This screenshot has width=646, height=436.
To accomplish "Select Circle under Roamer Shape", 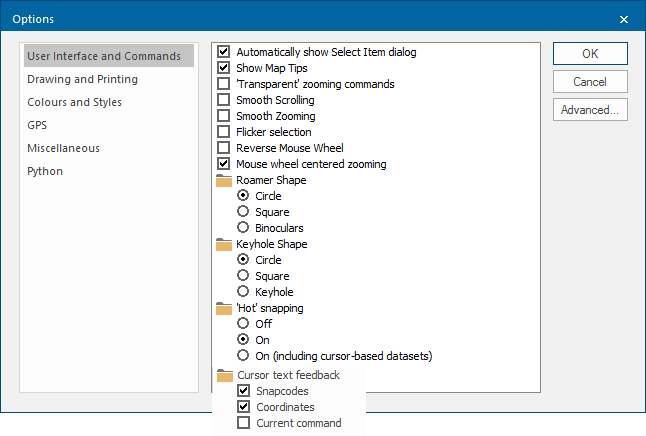I will coord(243,195).
